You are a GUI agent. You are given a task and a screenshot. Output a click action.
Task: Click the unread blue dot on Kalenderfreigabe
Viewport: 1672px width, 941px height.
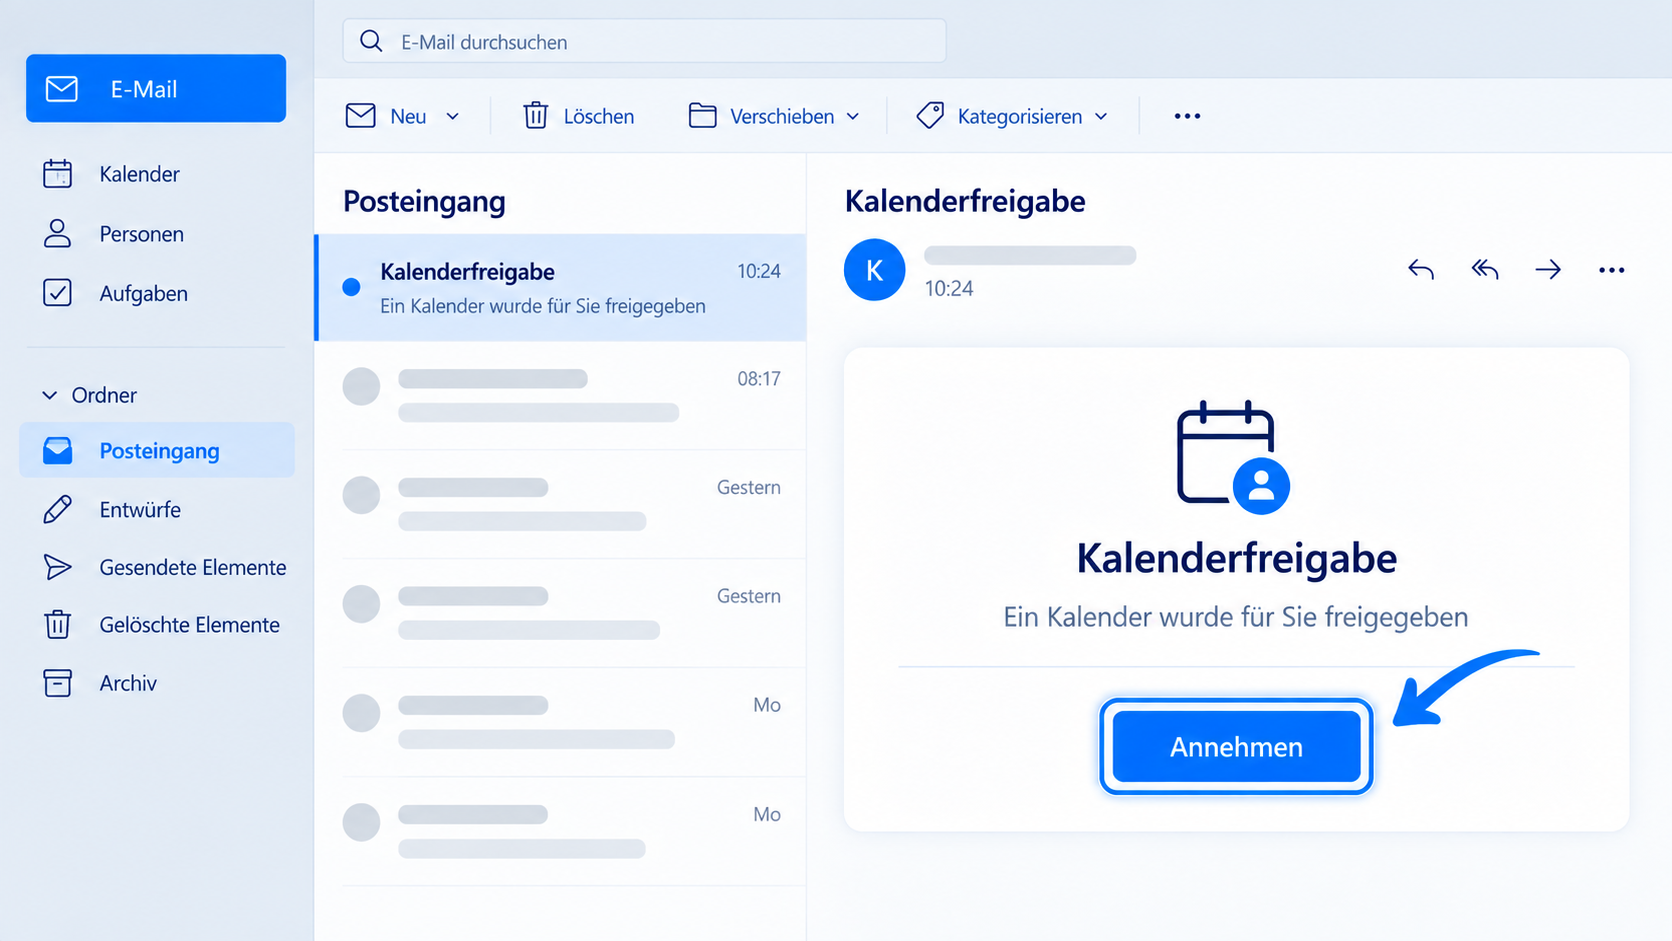coord(351,288)
